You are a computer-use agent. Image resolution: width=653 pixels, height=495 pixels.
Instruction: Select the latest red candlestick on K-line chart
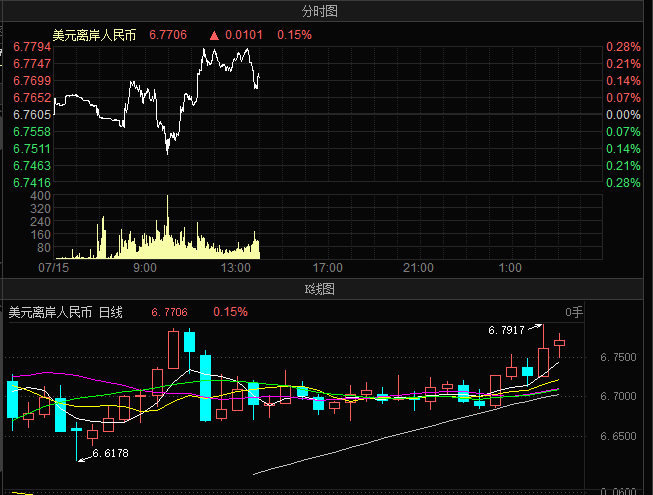point(559,343)
